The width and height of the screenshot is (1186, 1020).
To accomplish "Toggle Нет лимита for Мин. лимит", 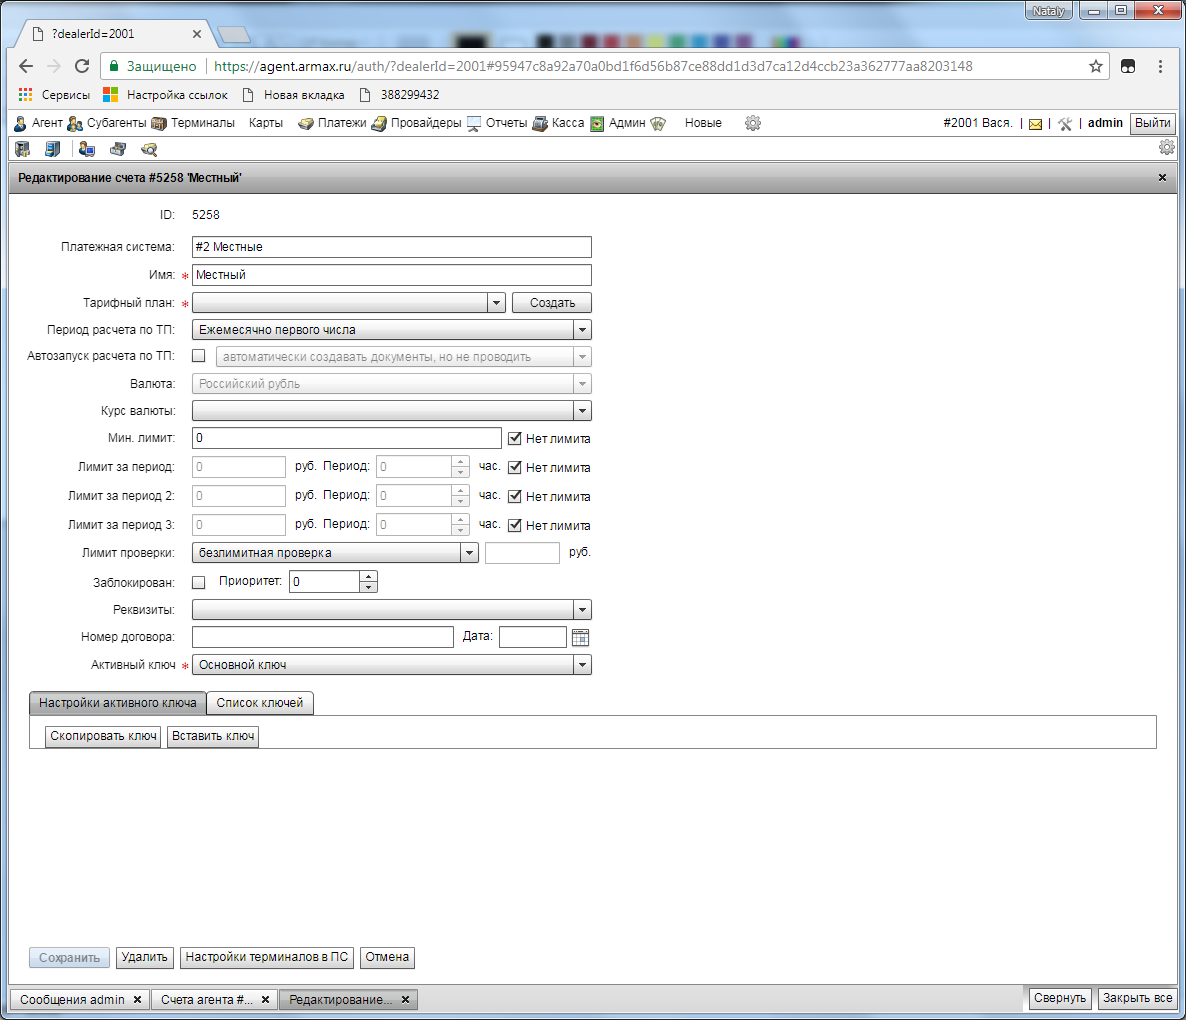I will click(x=514, y=439).
